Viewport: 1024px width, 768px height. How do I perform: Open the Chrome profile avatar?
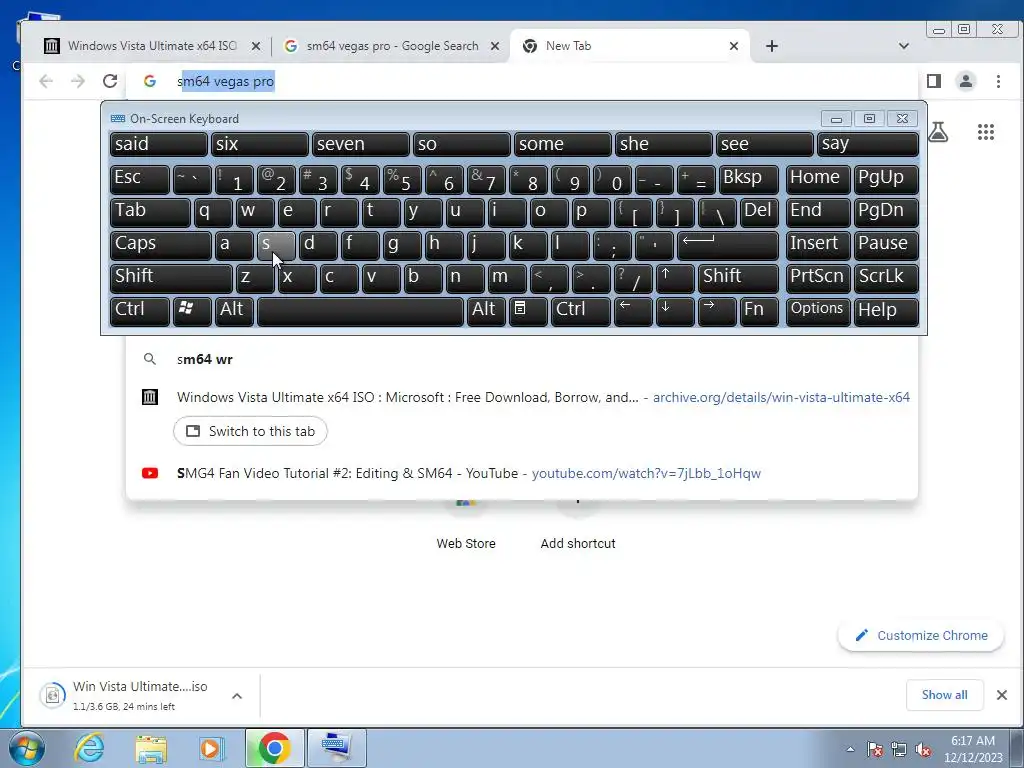tap(966, 81)
